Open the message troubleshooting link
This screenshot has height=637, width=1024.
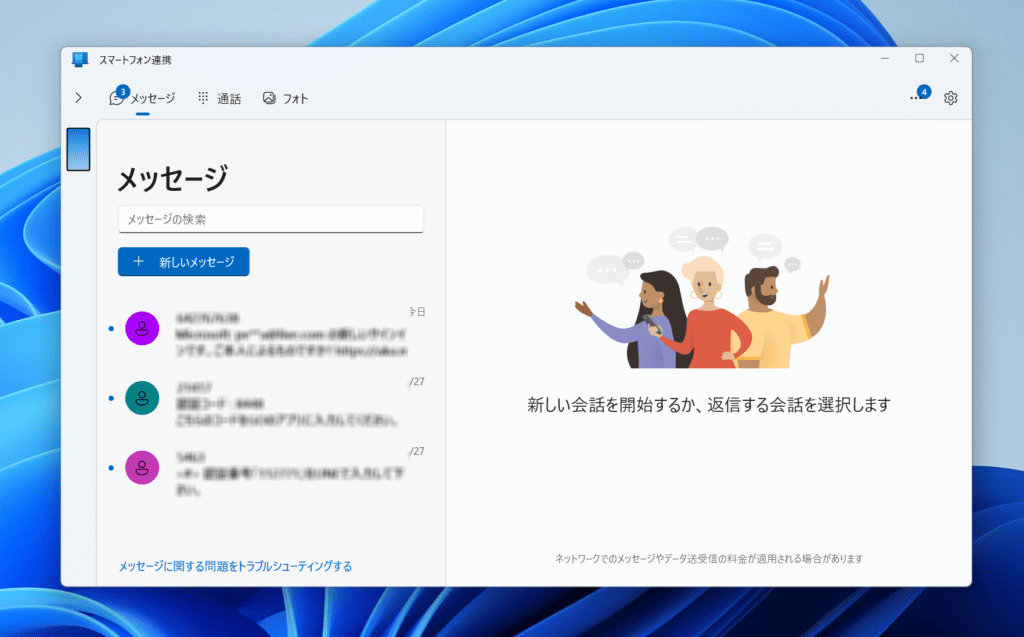(235, 565)
